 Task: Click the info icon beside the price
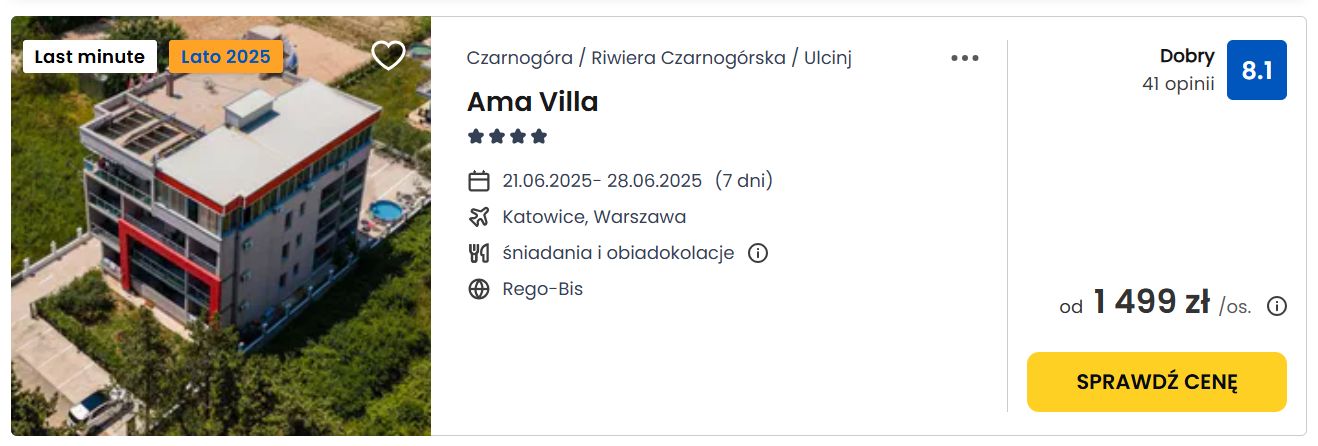[x=1276, y=306]
